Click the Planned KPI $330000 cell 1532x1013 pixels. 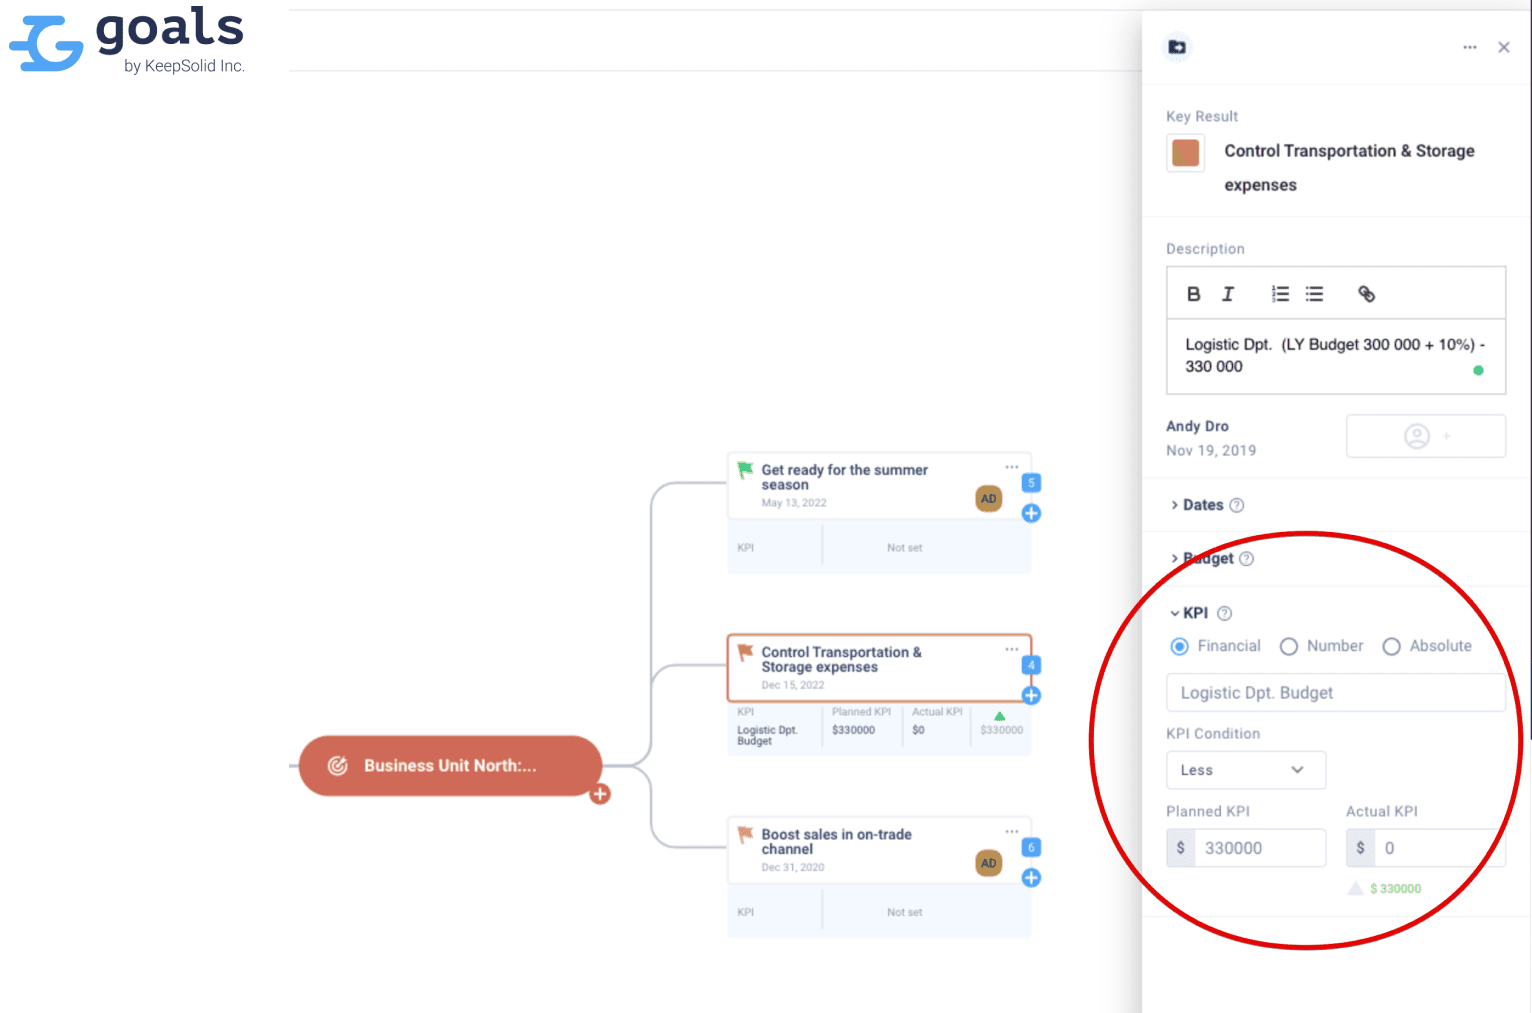click(x=862, y=727)
